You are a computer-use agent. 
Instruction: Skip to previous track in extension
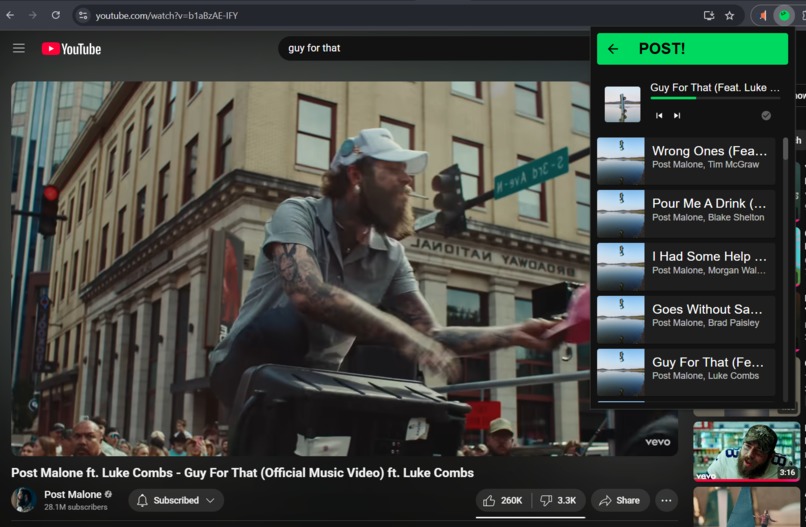point(659,116)
